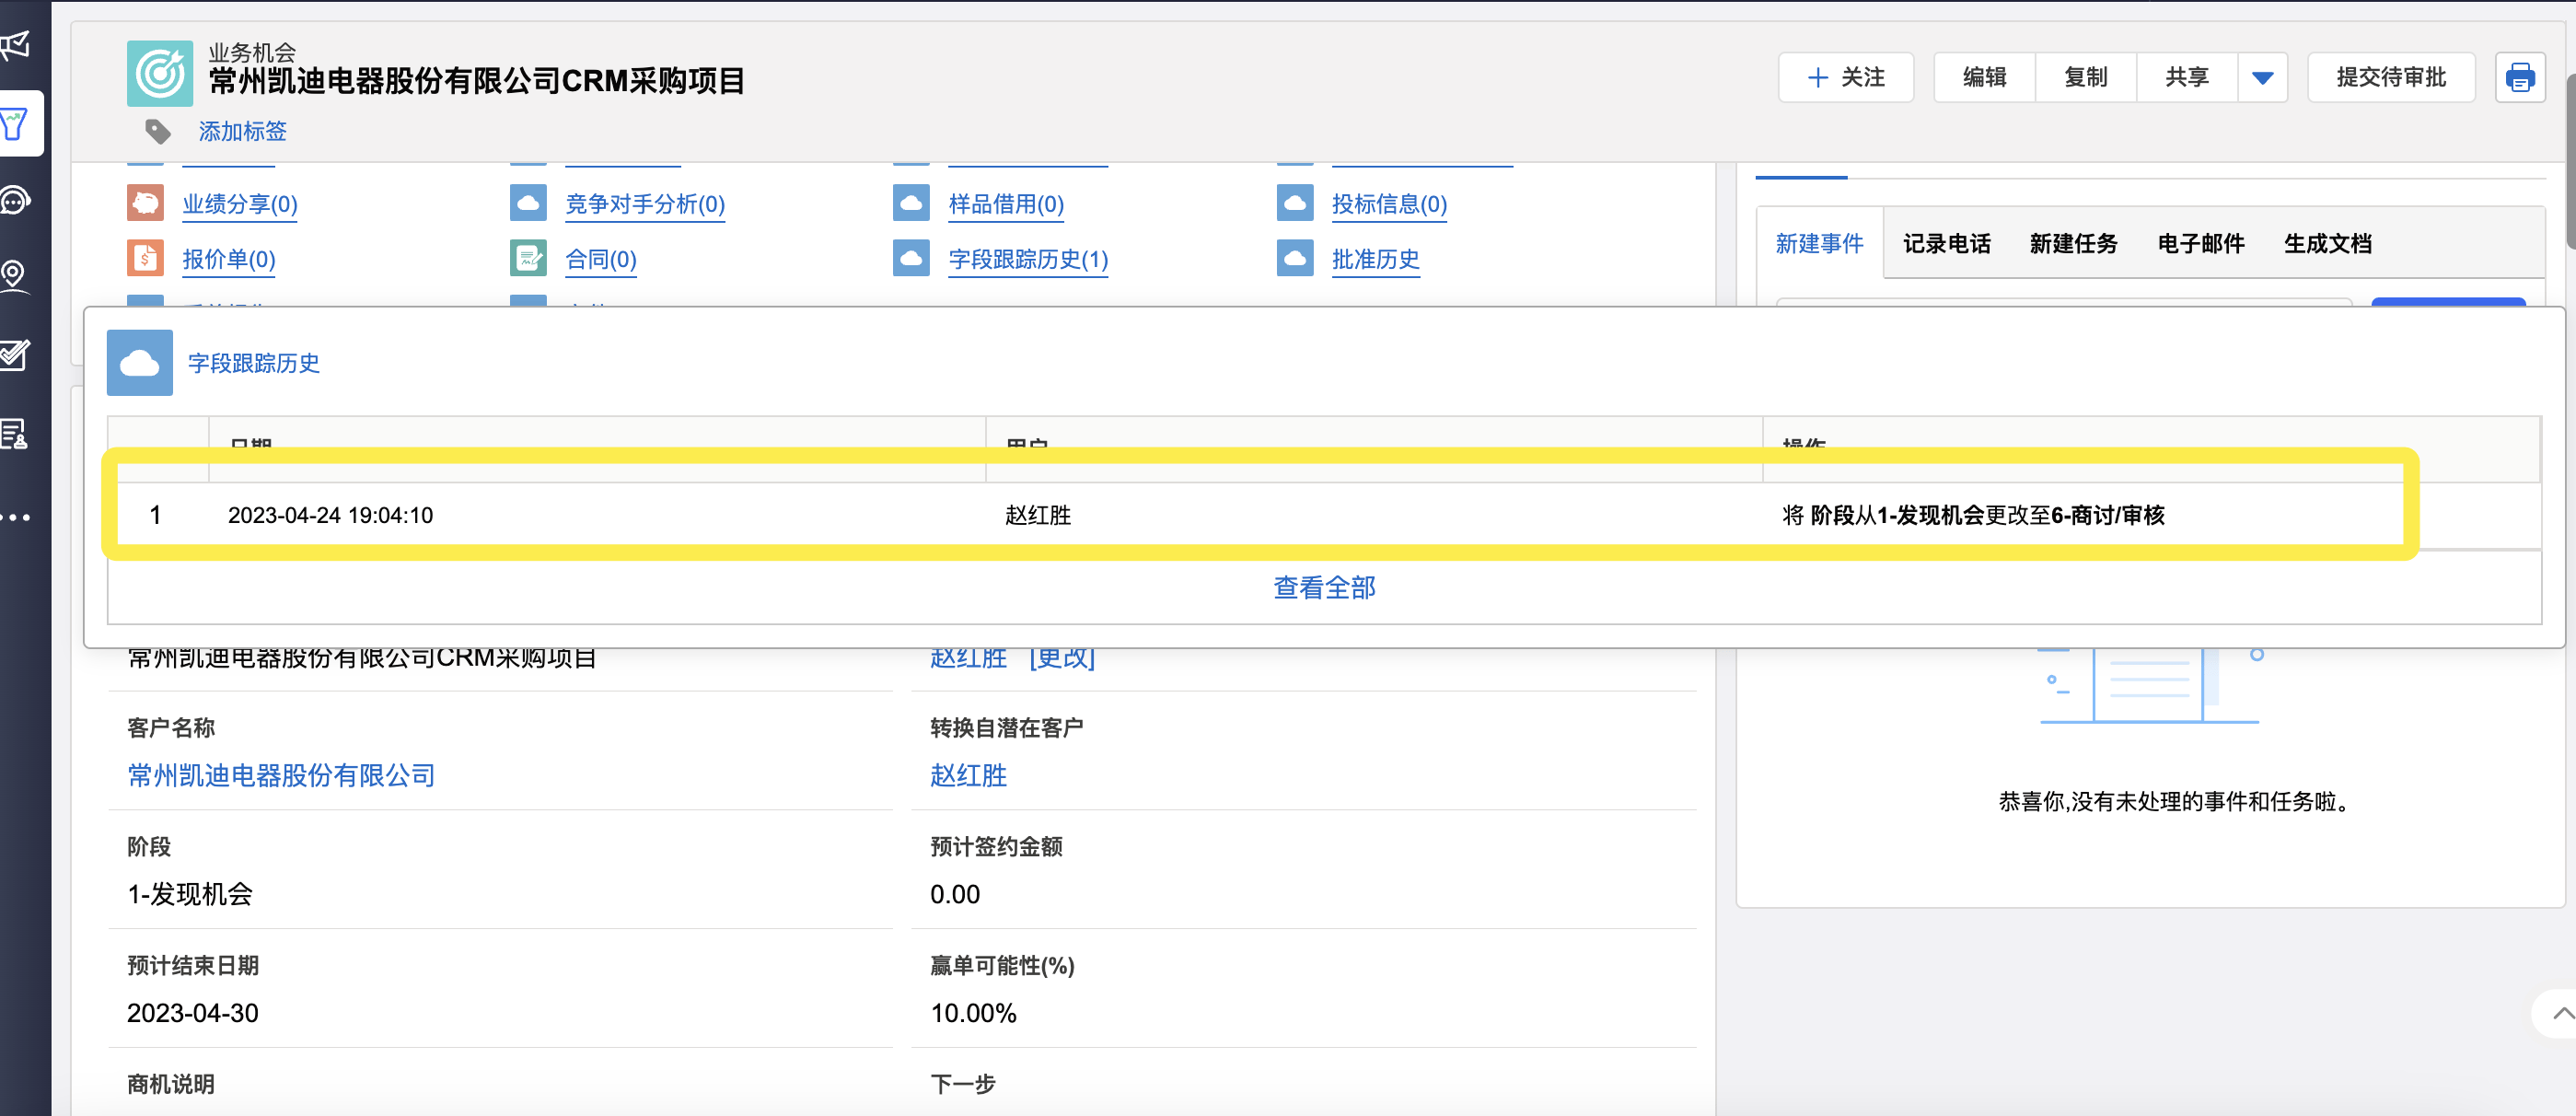Click the 提交待审批 button

2390,77
